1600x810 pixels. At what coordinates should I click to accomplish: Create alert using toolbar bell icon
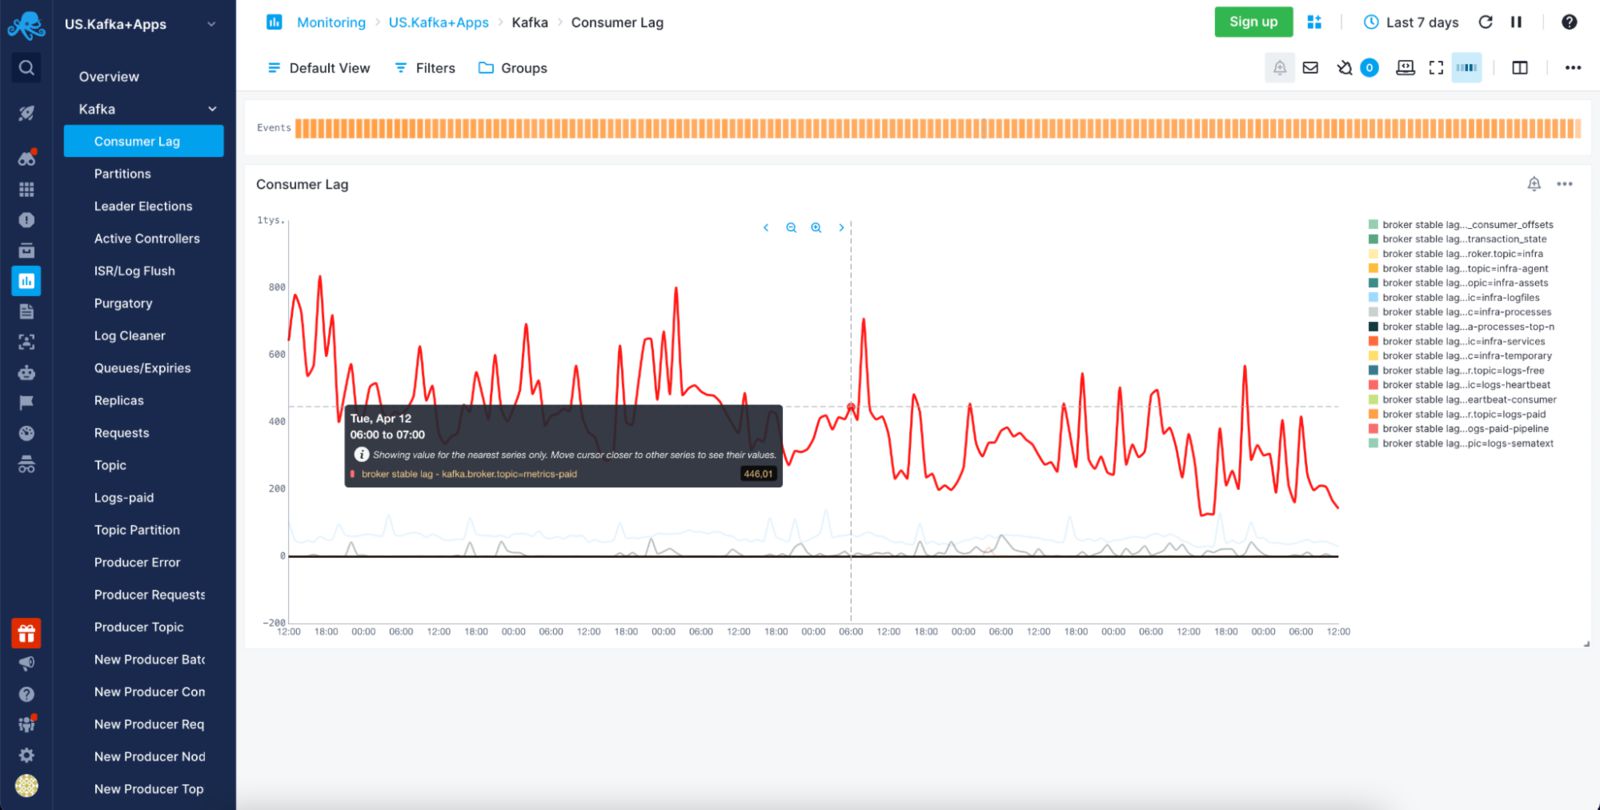(x=1279, y=68)
